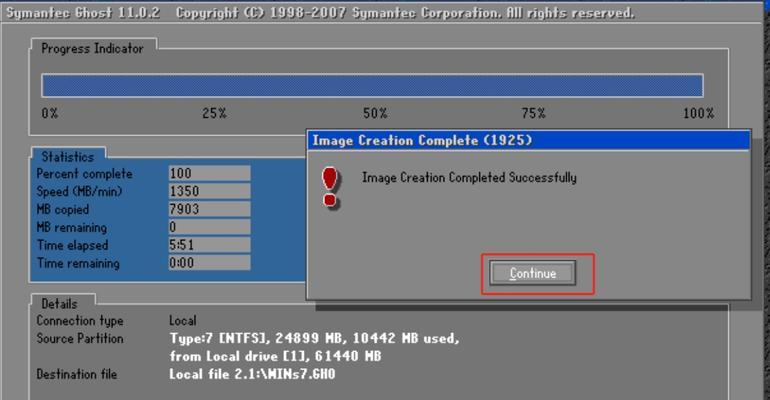Click the 100% progress label
This screenshot has height=400, width=770.
(x=698, y=113)
